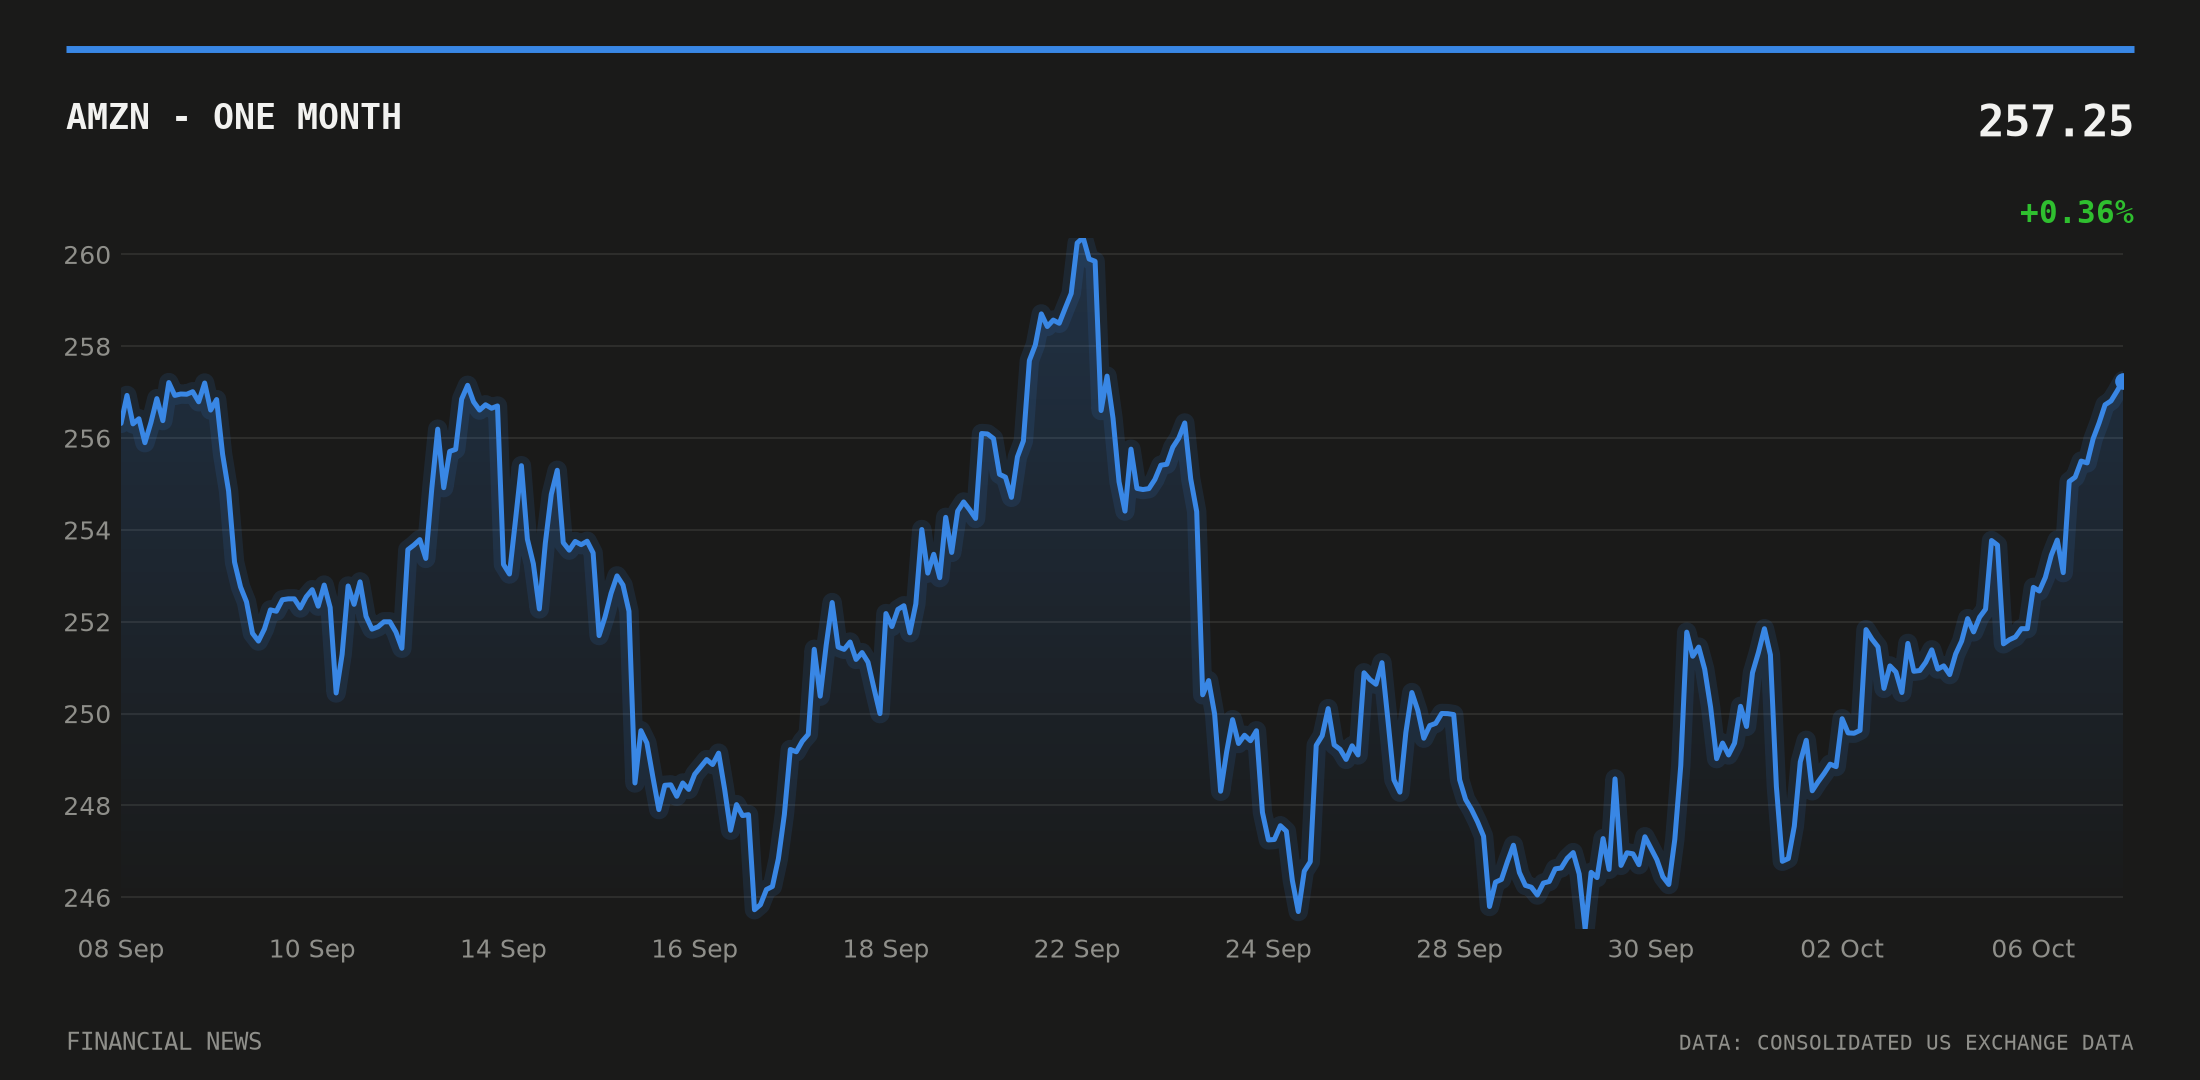Click the 254 y-axis label

tap(87, 531)
